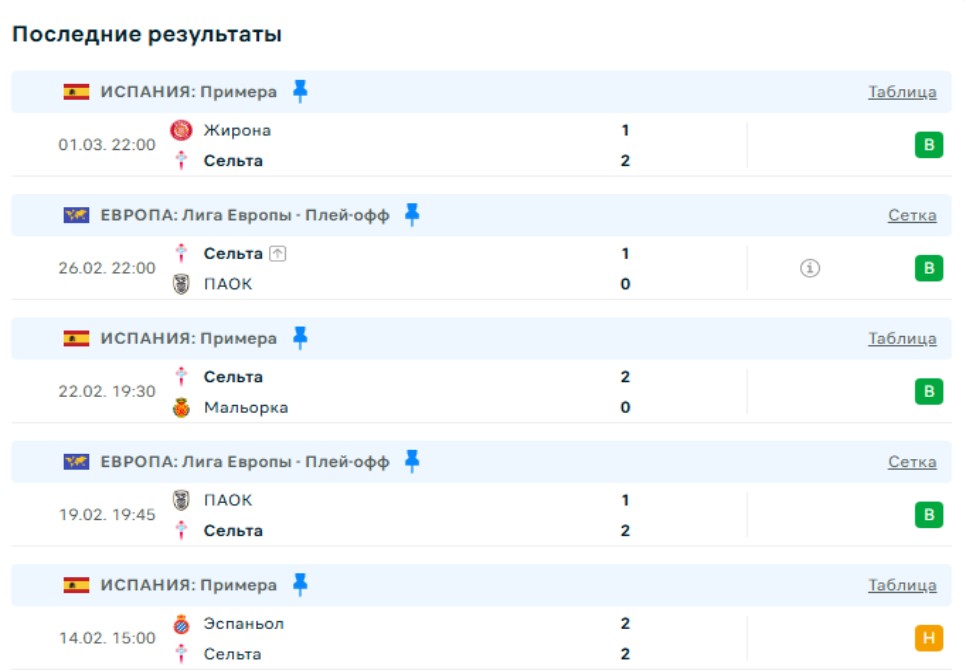Pin the top Испания Примера league header
Screen dimensions: 966x670
point(300,92)
